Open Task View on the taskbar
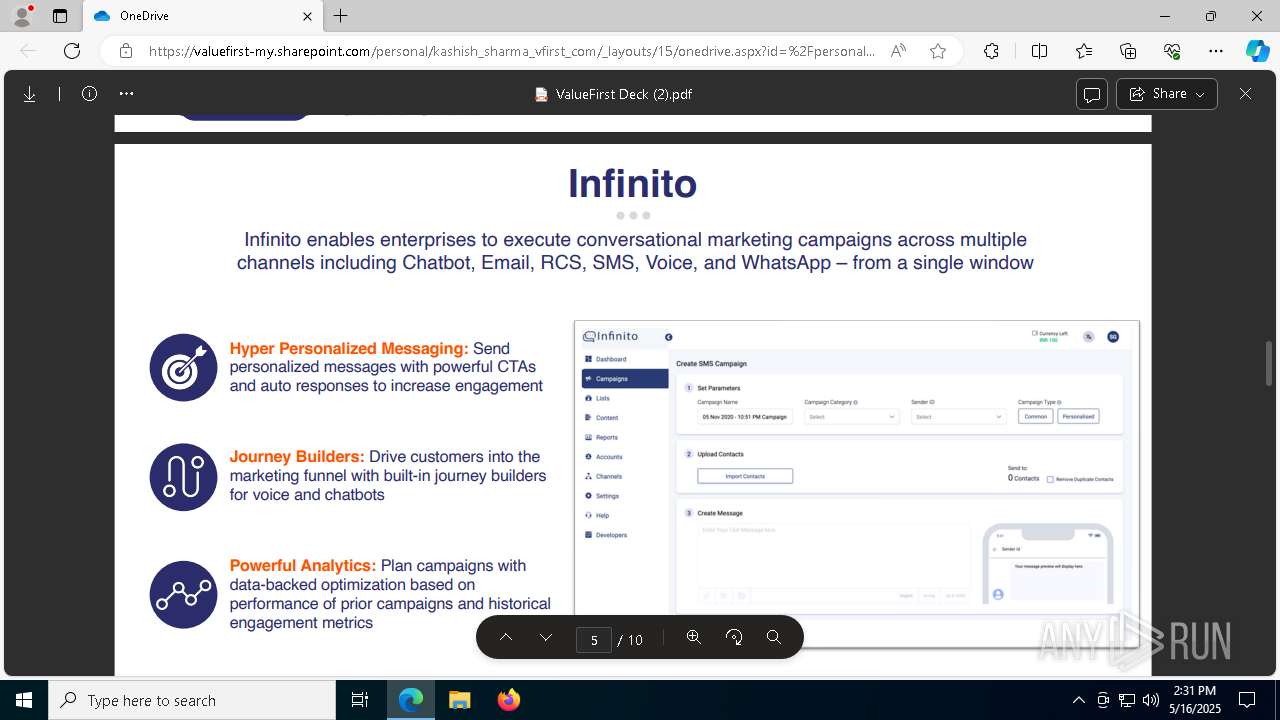 click(x=360, y=700)
